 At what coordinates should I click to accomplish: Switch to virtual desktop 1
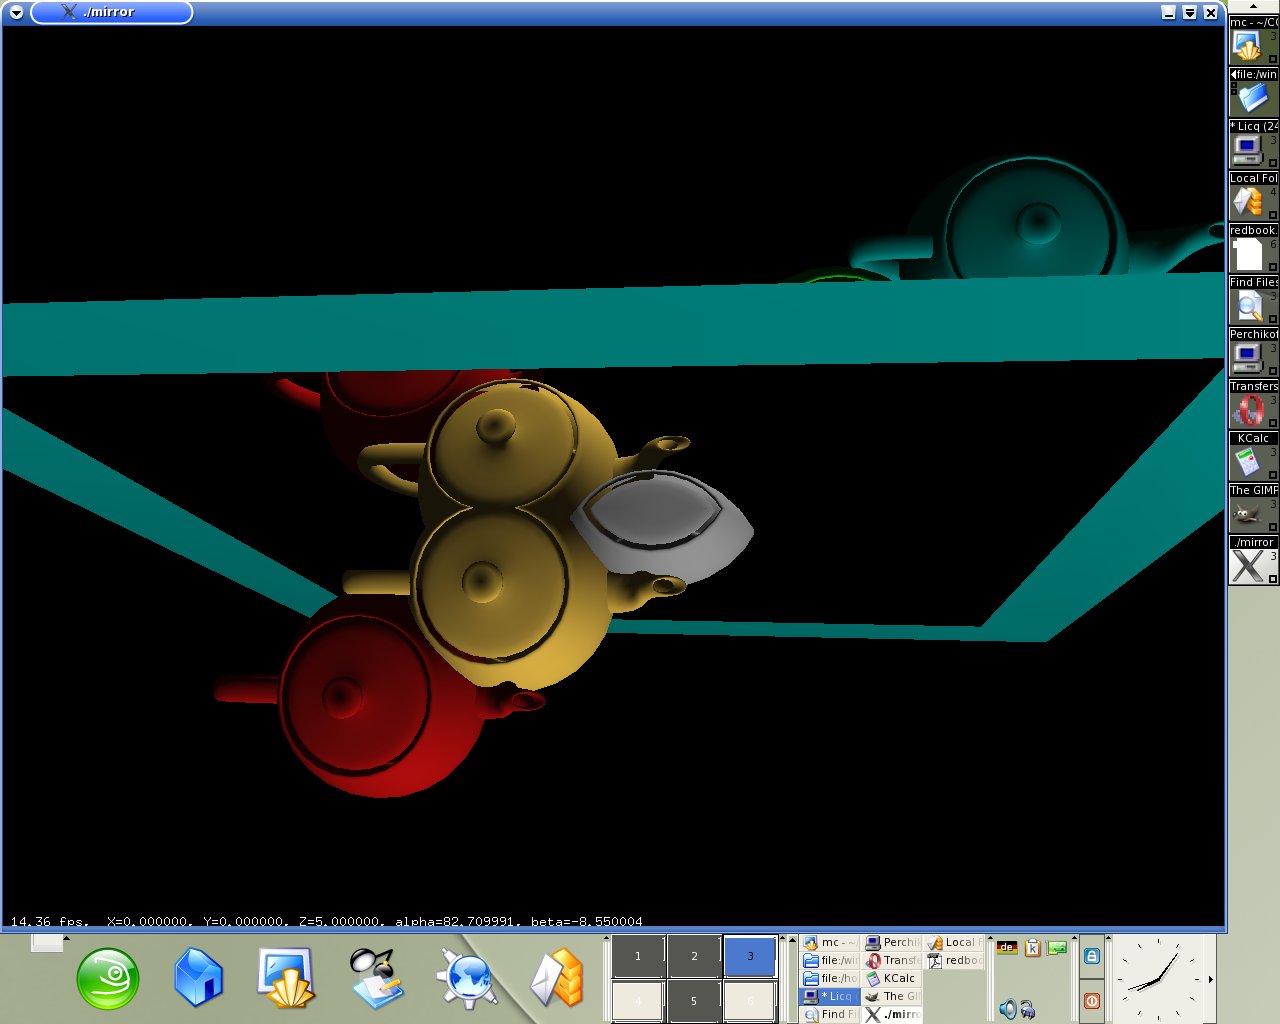pos(638,956)
